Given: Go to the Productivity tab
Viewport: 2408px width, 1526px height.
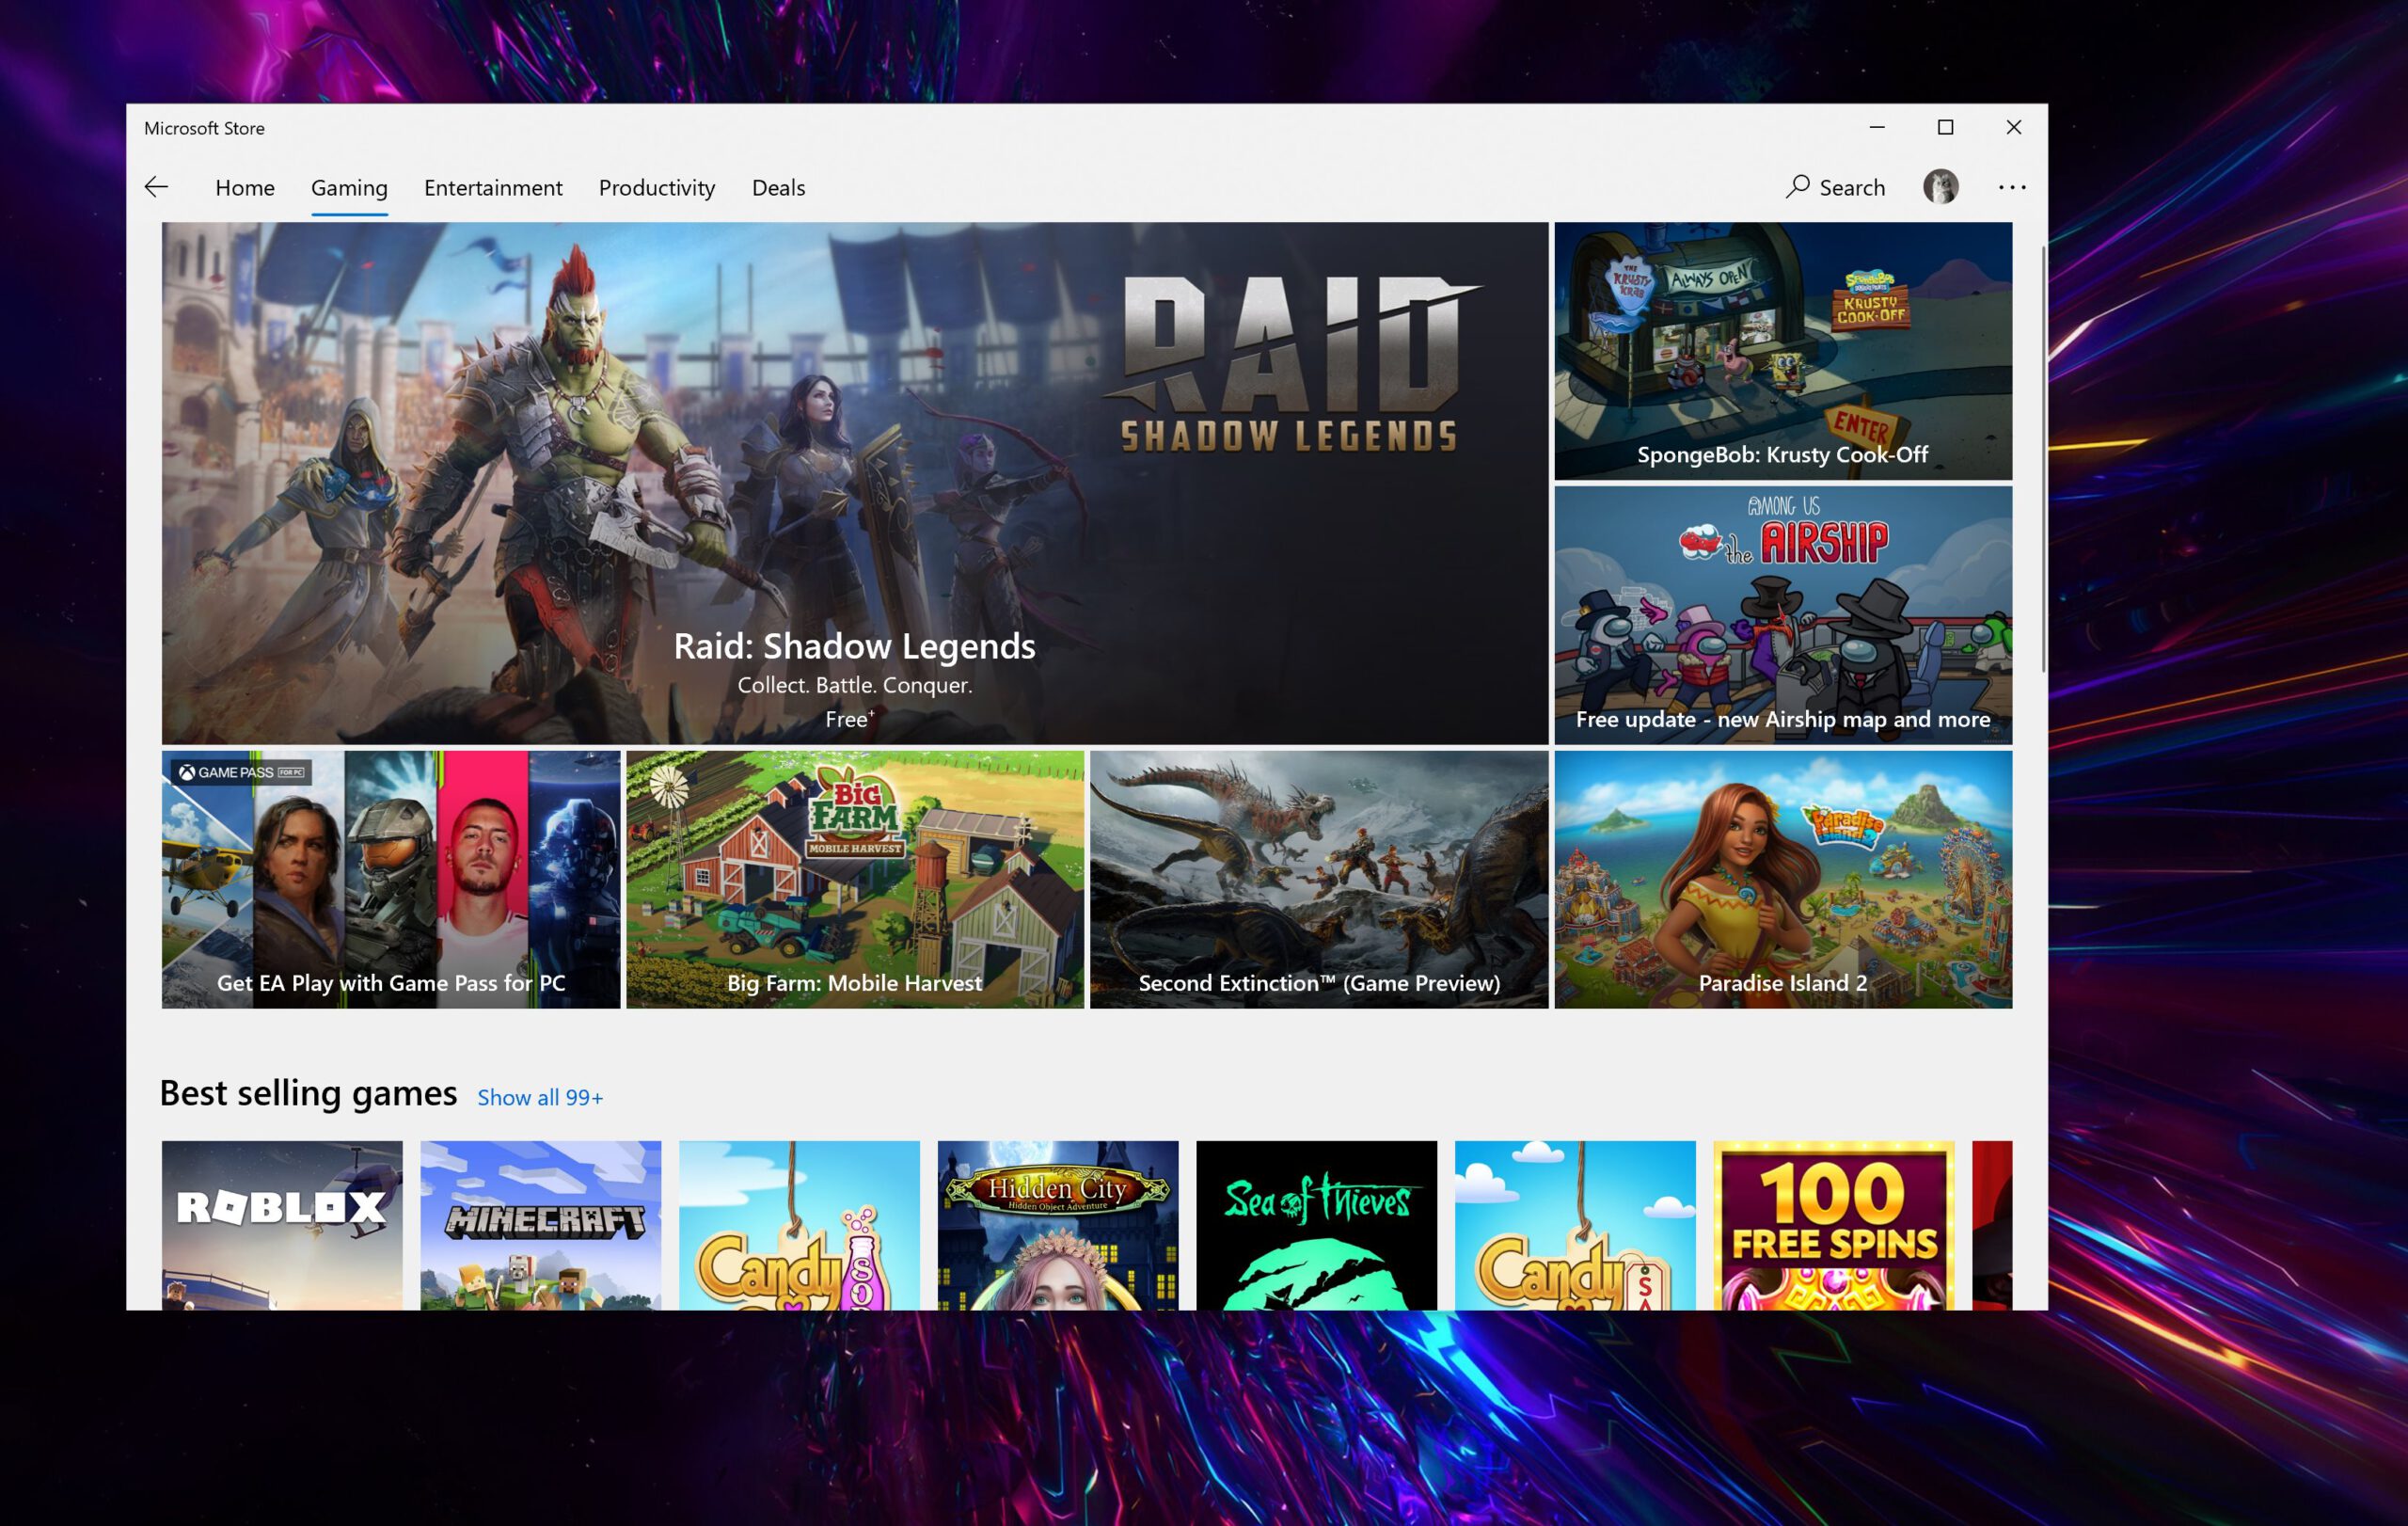Looking at the screenshot, I should (657, 188).
